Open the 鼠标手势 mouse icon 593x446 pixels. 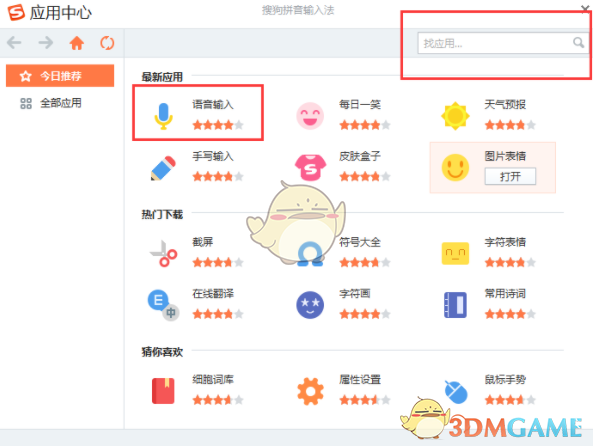click(x=456, y=392)
